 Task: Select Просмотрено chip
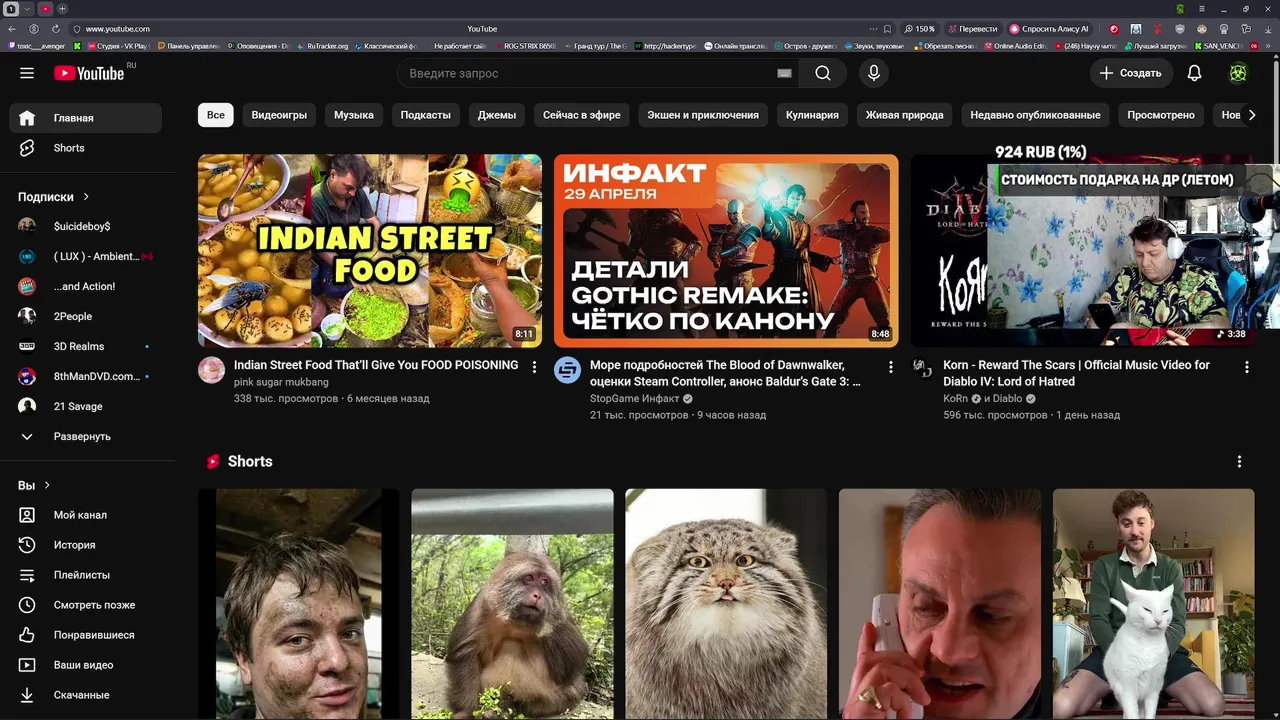click(x=1161, y=115)
